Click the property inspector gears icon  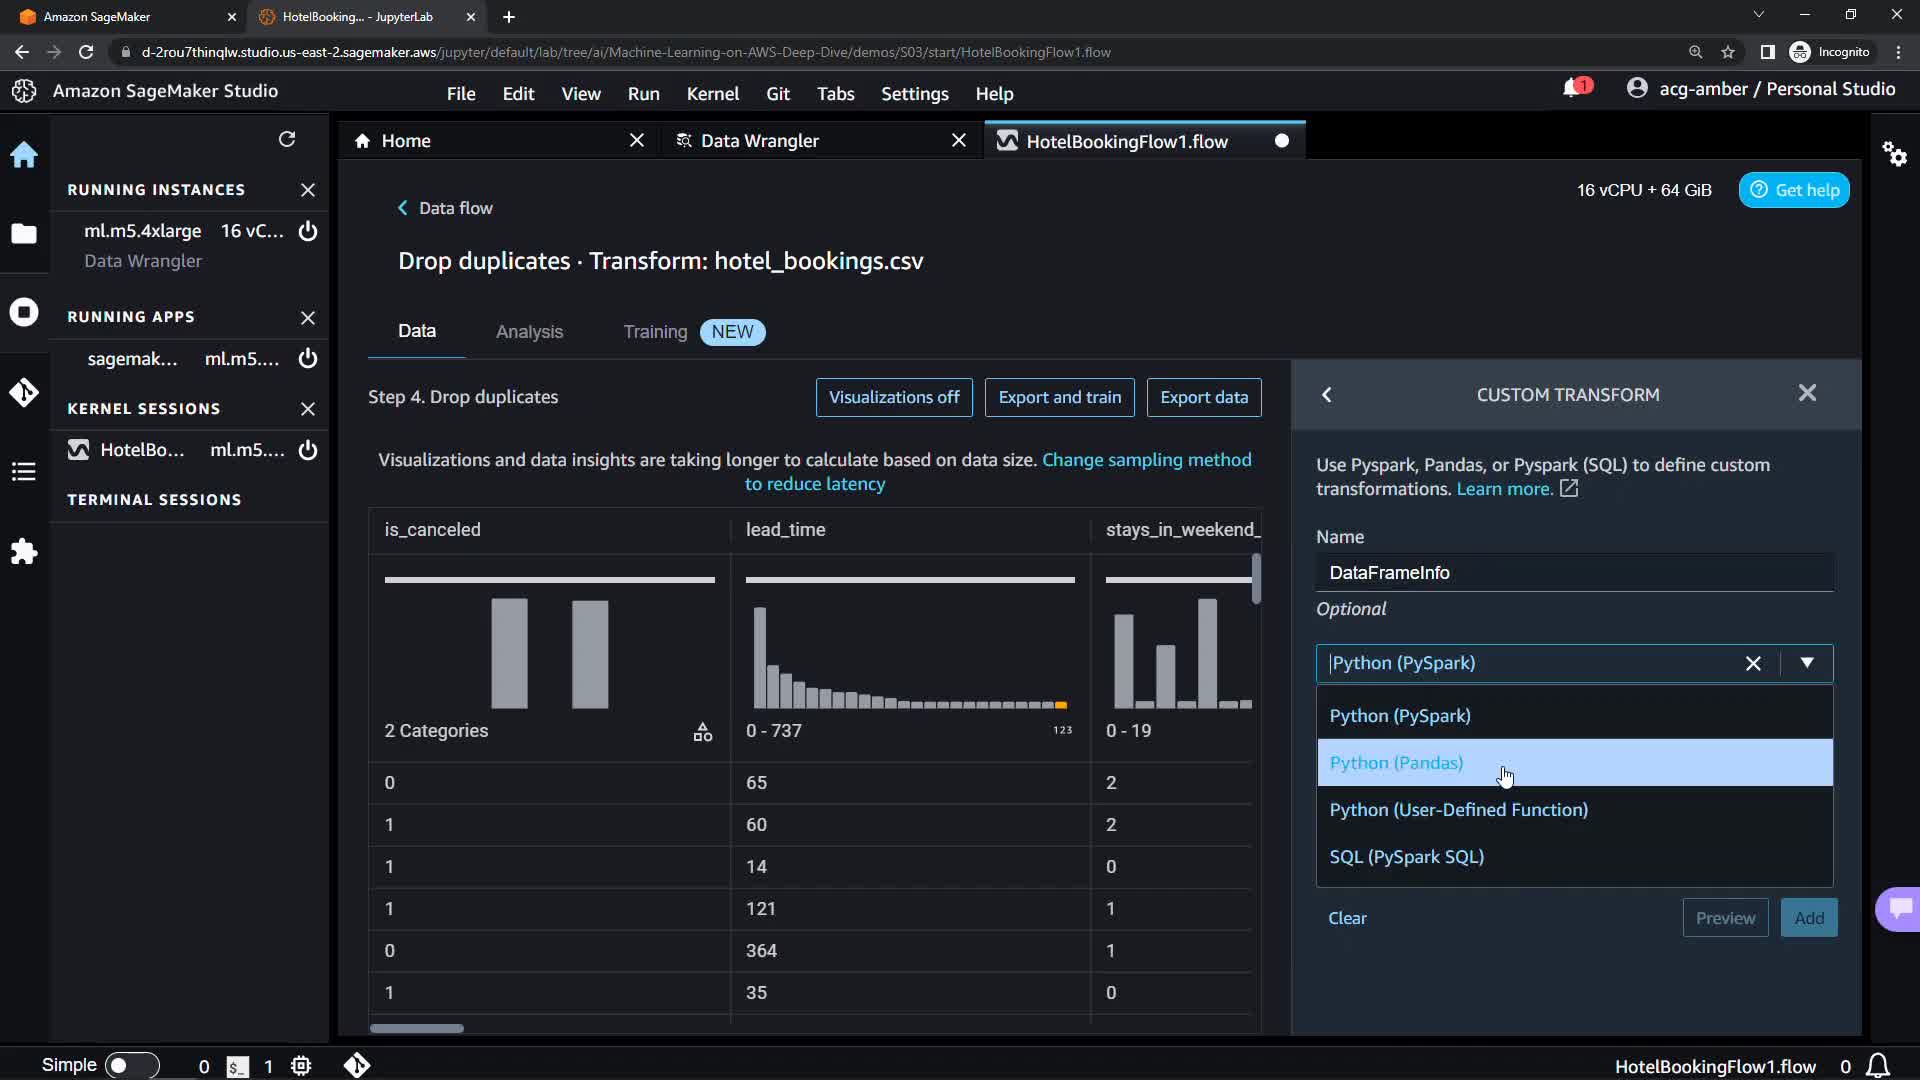[1894, 154]
